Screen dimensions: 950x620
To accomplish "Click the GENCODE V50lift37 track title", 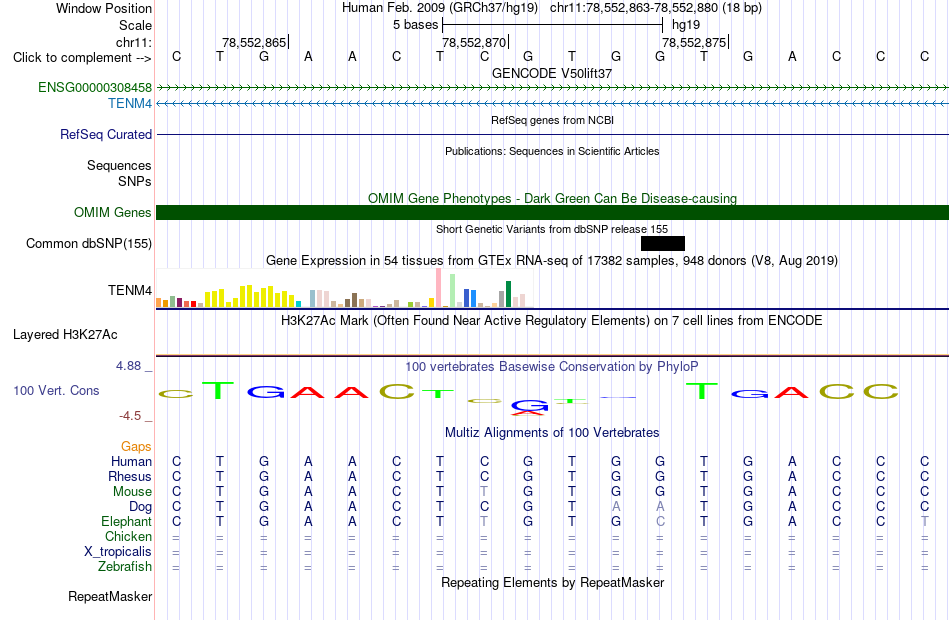I will click(x=552, y=73).
